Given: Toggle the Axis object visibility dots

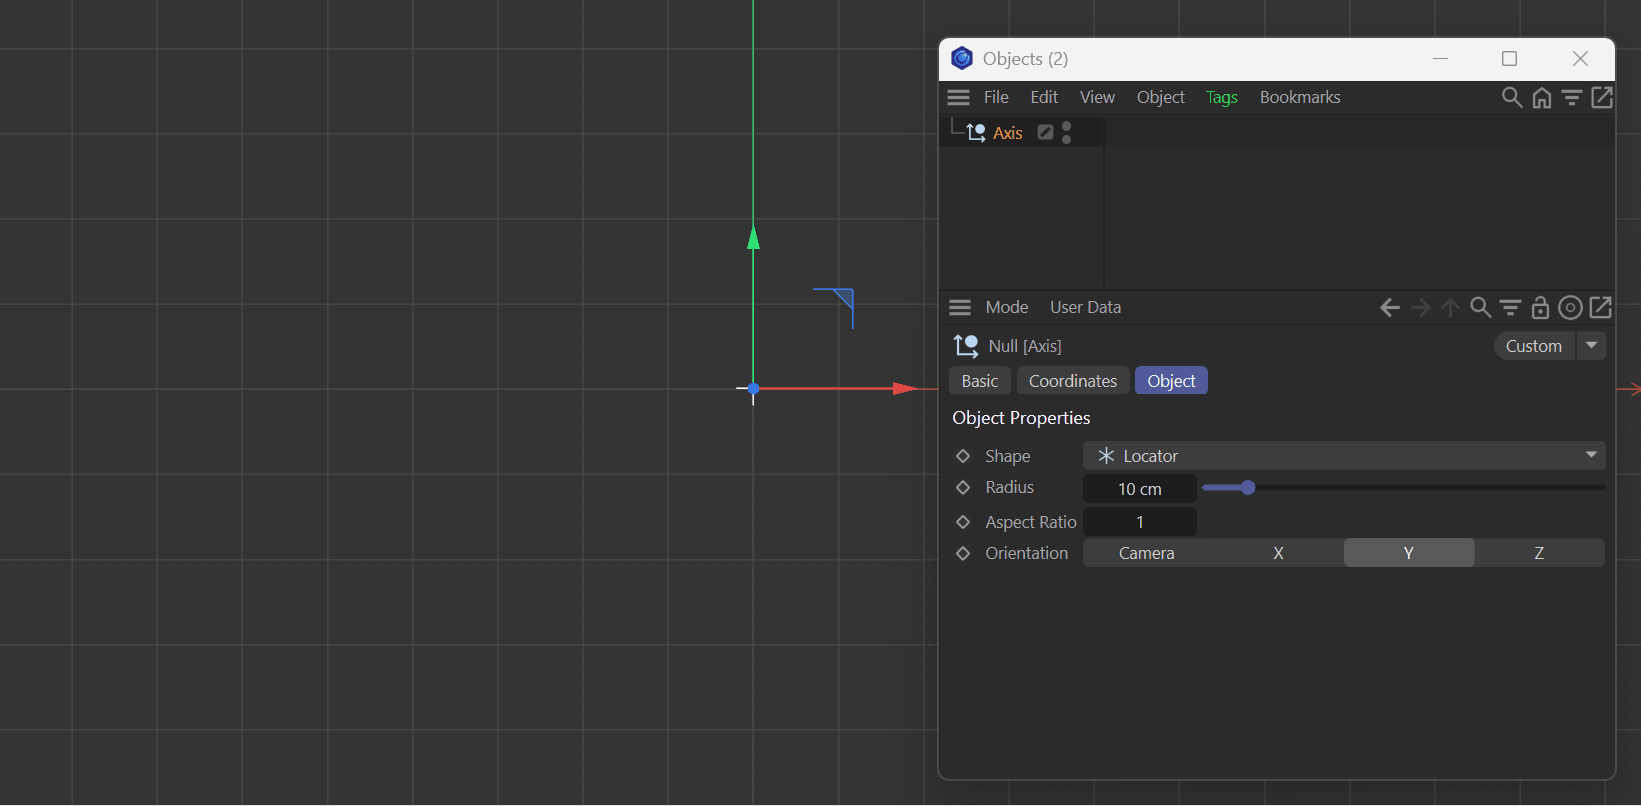Looking at the screenshot, I should pos(1067,132).
